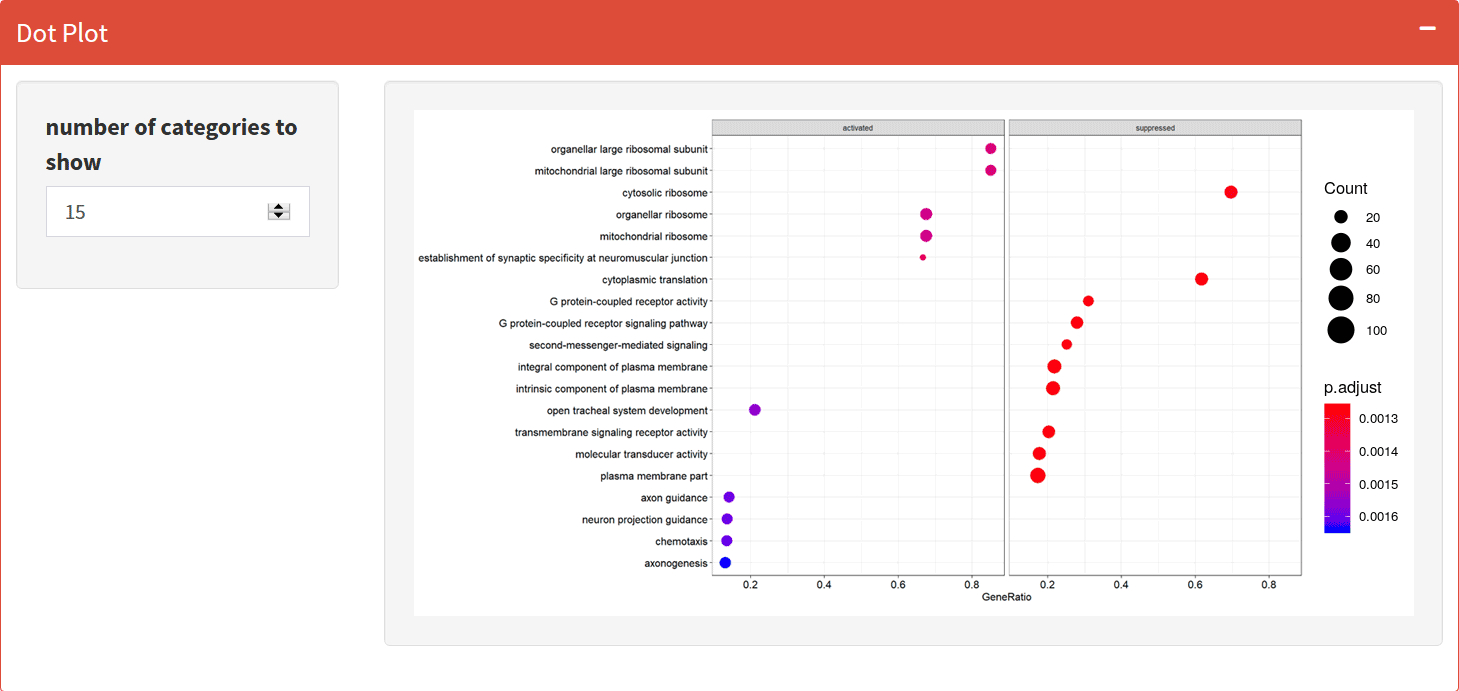Click the organellar large ribosomal subunit dot
The image size is (1459, 691).
[x=990, y=149]
